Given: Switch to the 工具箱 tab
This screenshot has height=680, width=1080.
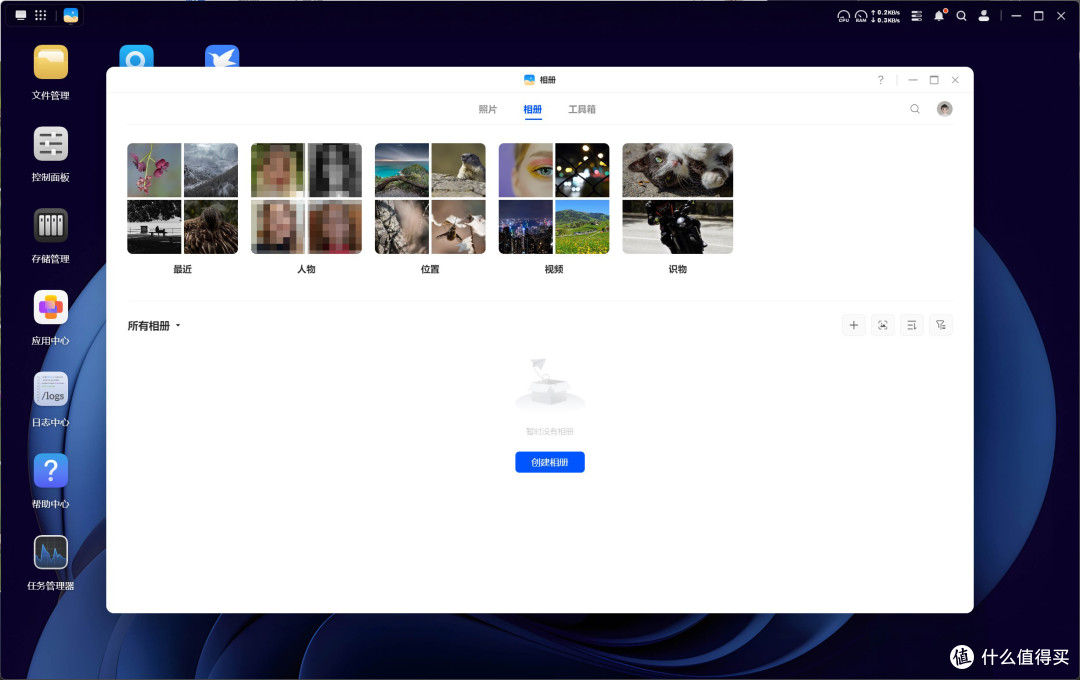Looking at the screenshot, I should [x=582, y=110].
